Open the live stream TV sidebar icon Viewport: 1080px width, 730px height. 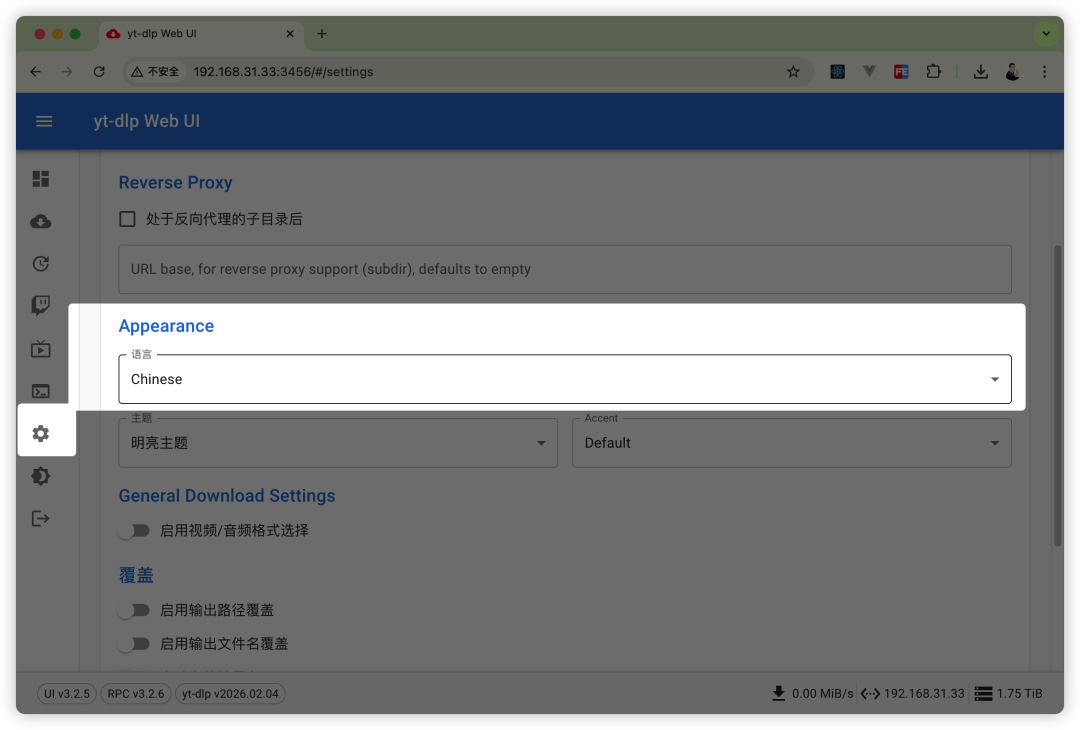click(41, 349)
